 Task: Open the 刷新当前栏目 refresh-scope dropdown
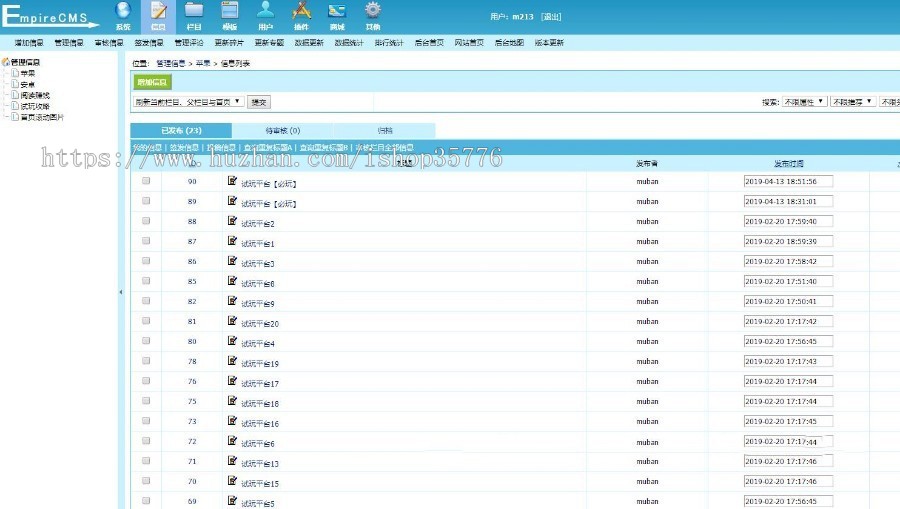click(189, 102)
